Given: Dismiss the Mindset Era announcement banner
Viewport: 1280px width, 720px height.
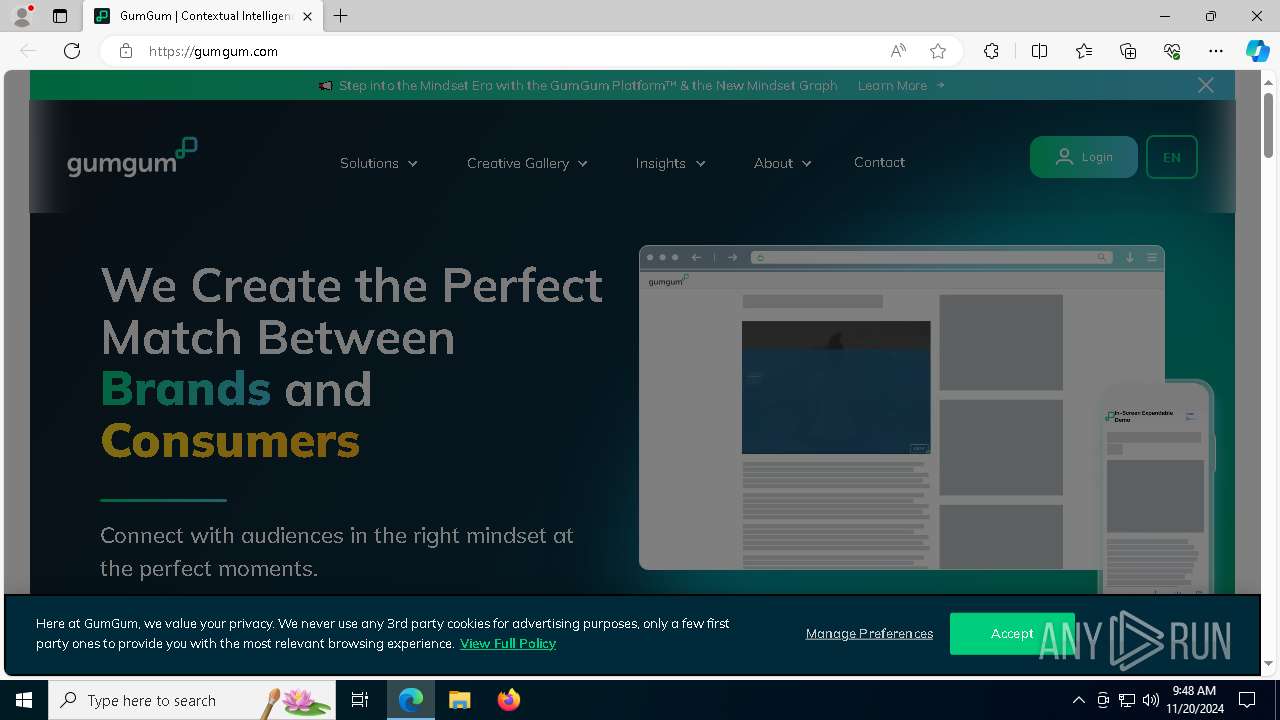Looking at the screenshot, I should (1206, 85).
